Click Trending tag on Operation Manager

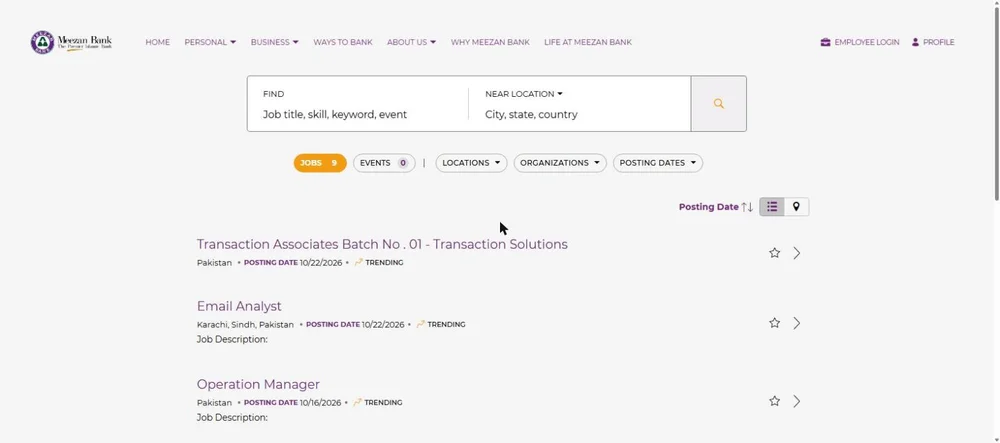[x=378, y=403]
